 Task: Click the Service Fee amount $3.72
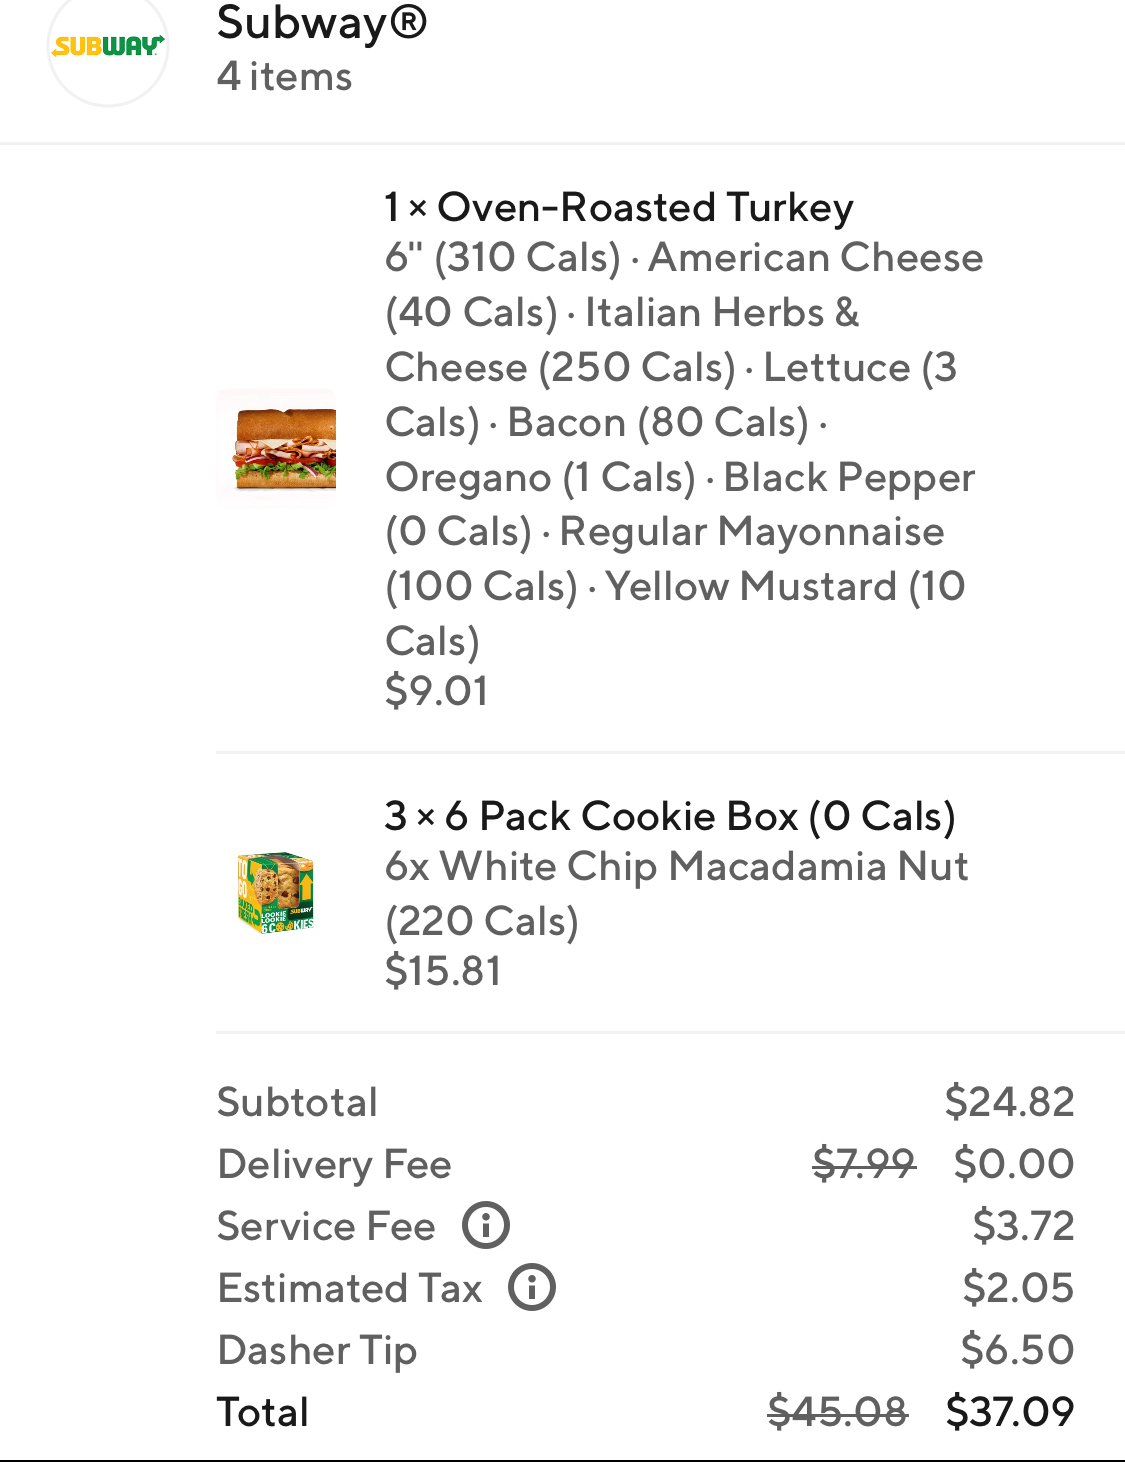coord(1023,1226)
